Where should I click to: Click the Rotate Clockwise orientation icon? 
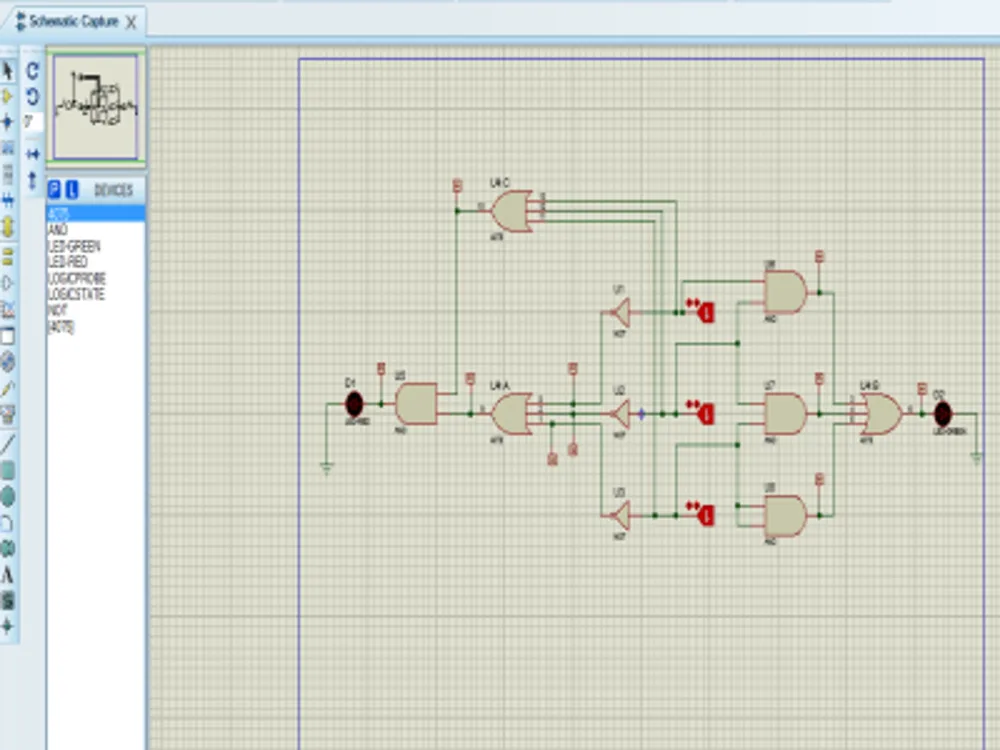pos(32,70)
